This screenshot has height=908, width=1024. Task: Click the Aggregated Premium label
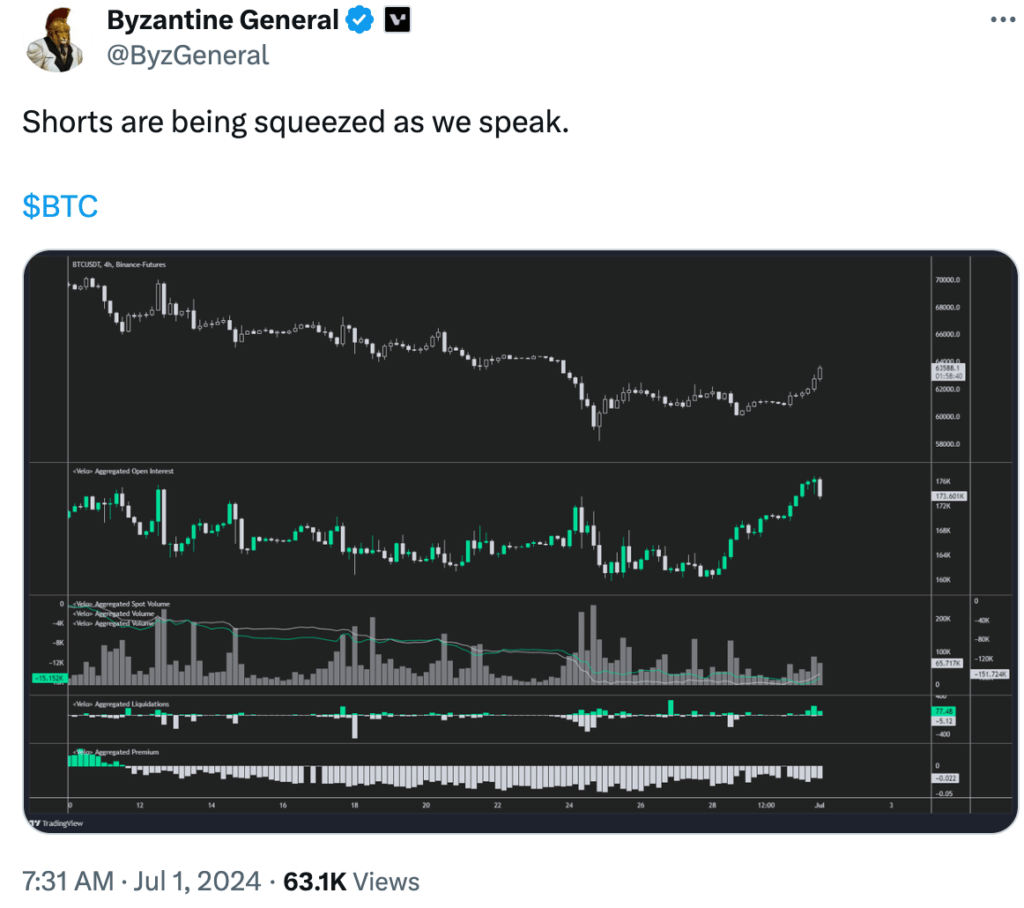click(x=116, y=752)
